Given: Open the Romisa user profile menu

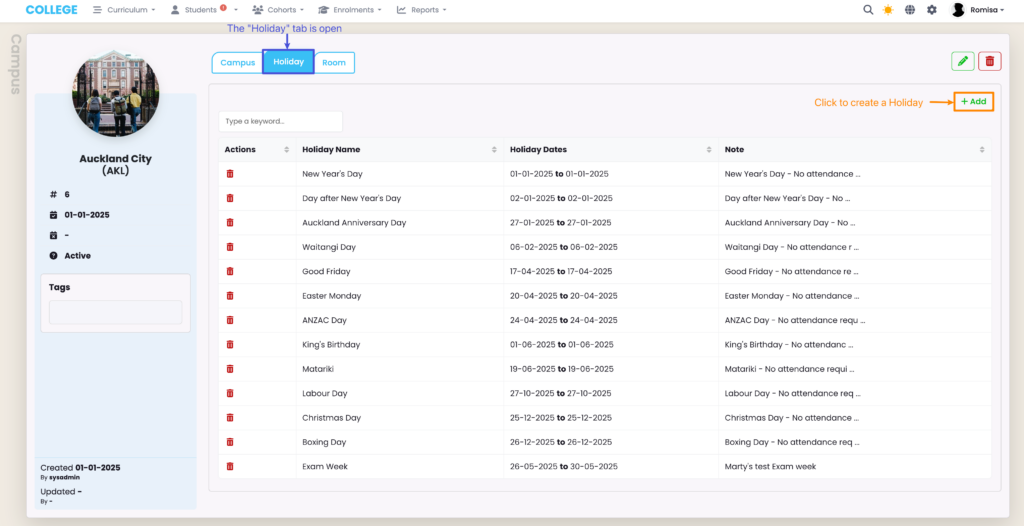Looking at the screenshot, I should 973,10.
